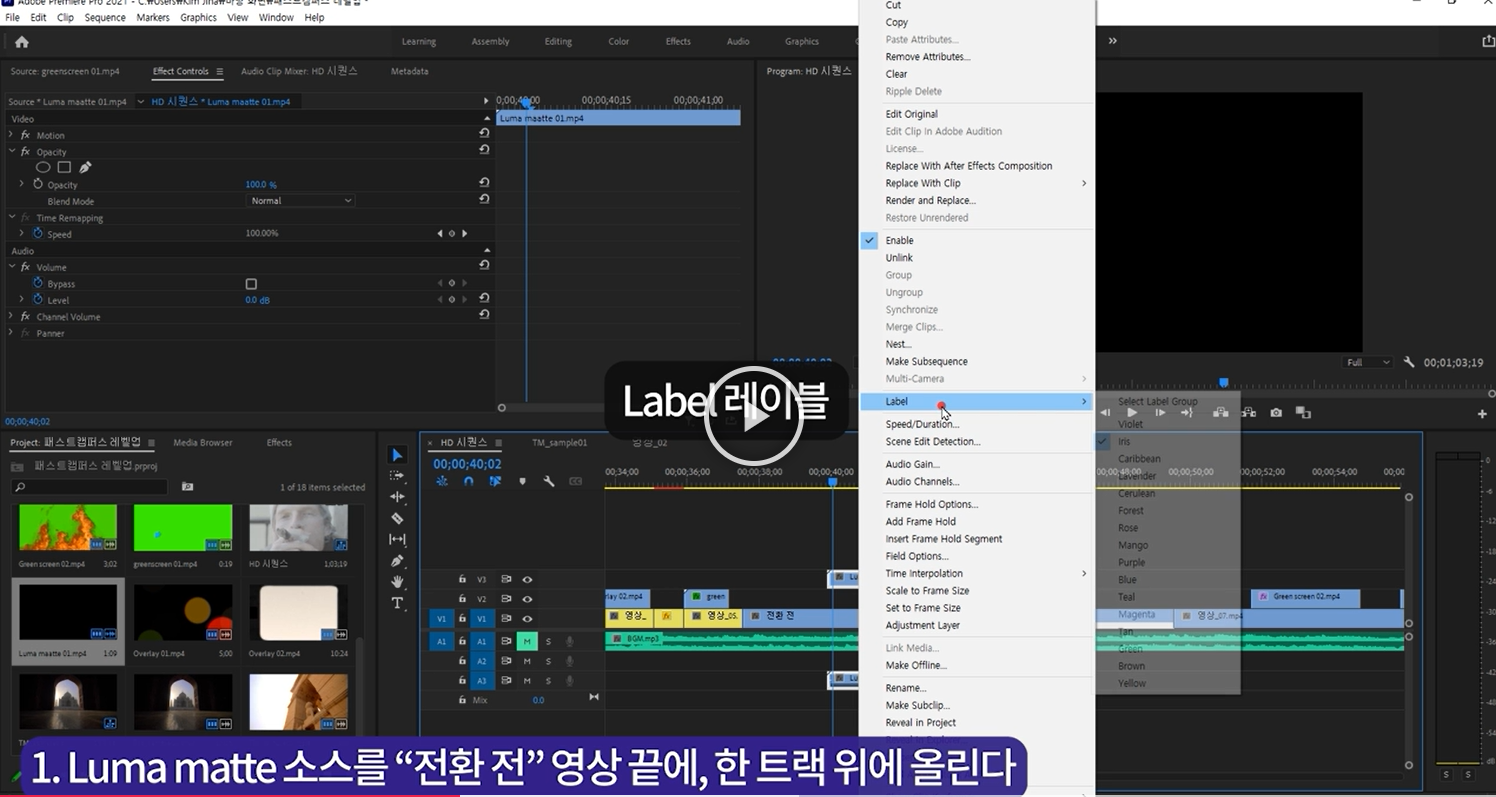Create a 4-point polygon mask under Opacity
The height and width of the screenshot is (797, 1496).
(x=64, y=168)
